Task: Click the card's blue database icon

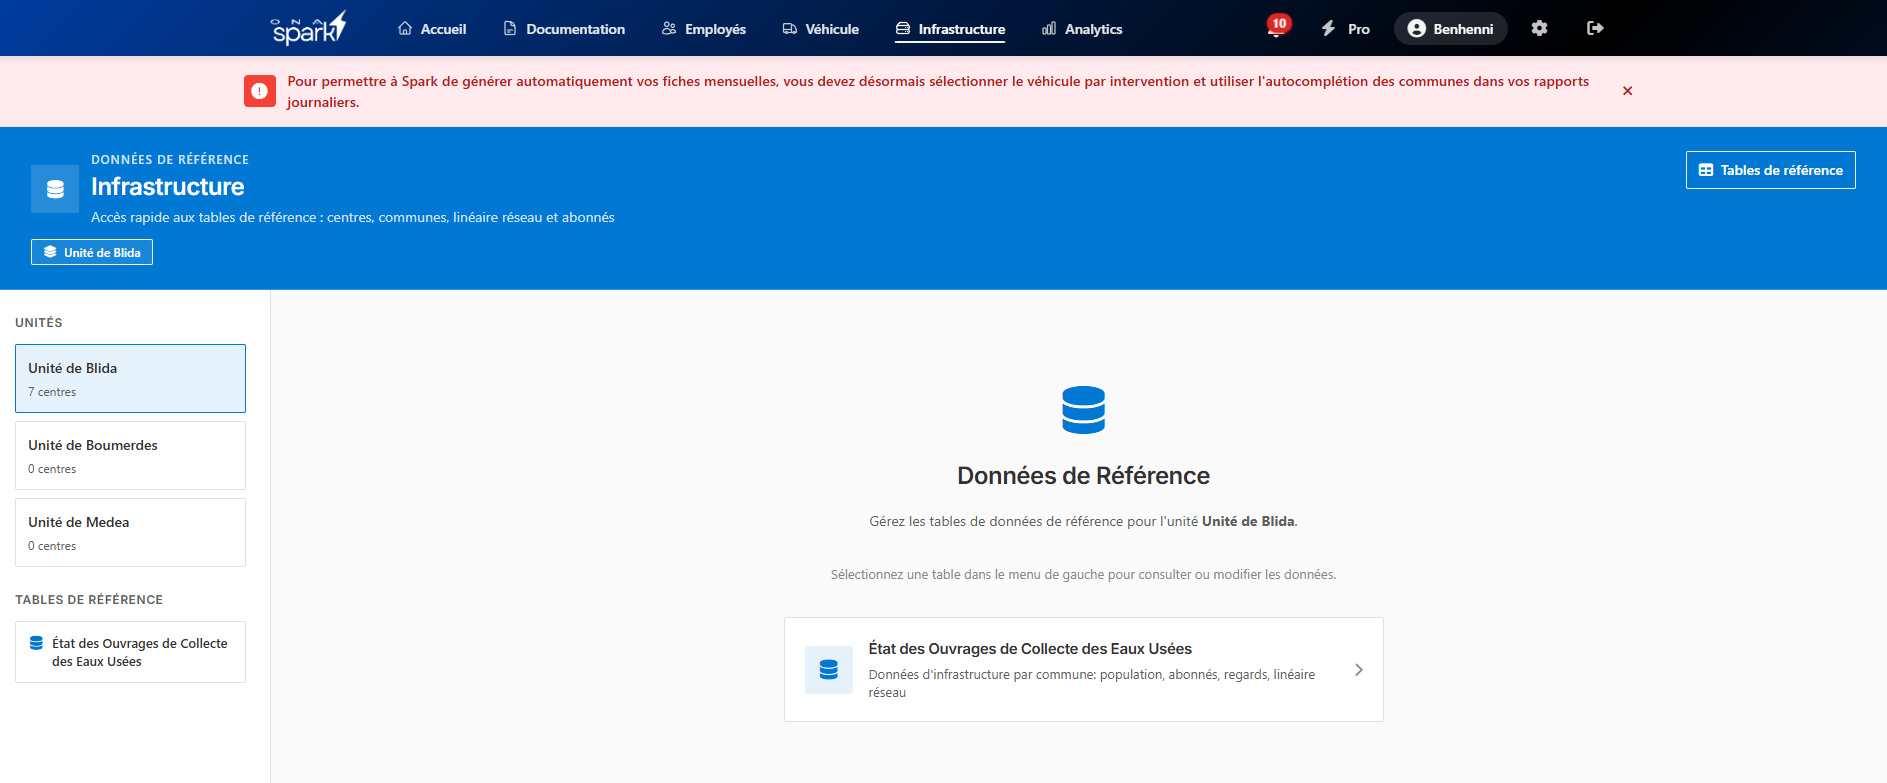Action: (x=829, y=670)
